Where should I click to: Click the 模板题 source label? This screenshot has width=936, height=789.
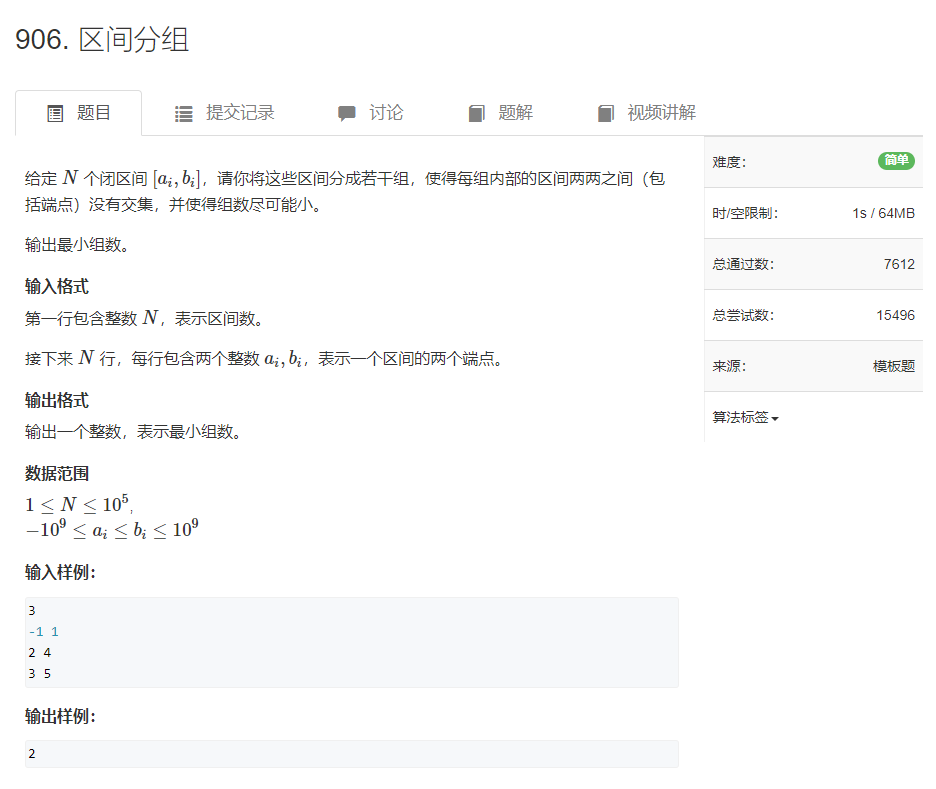click(895, 366)
